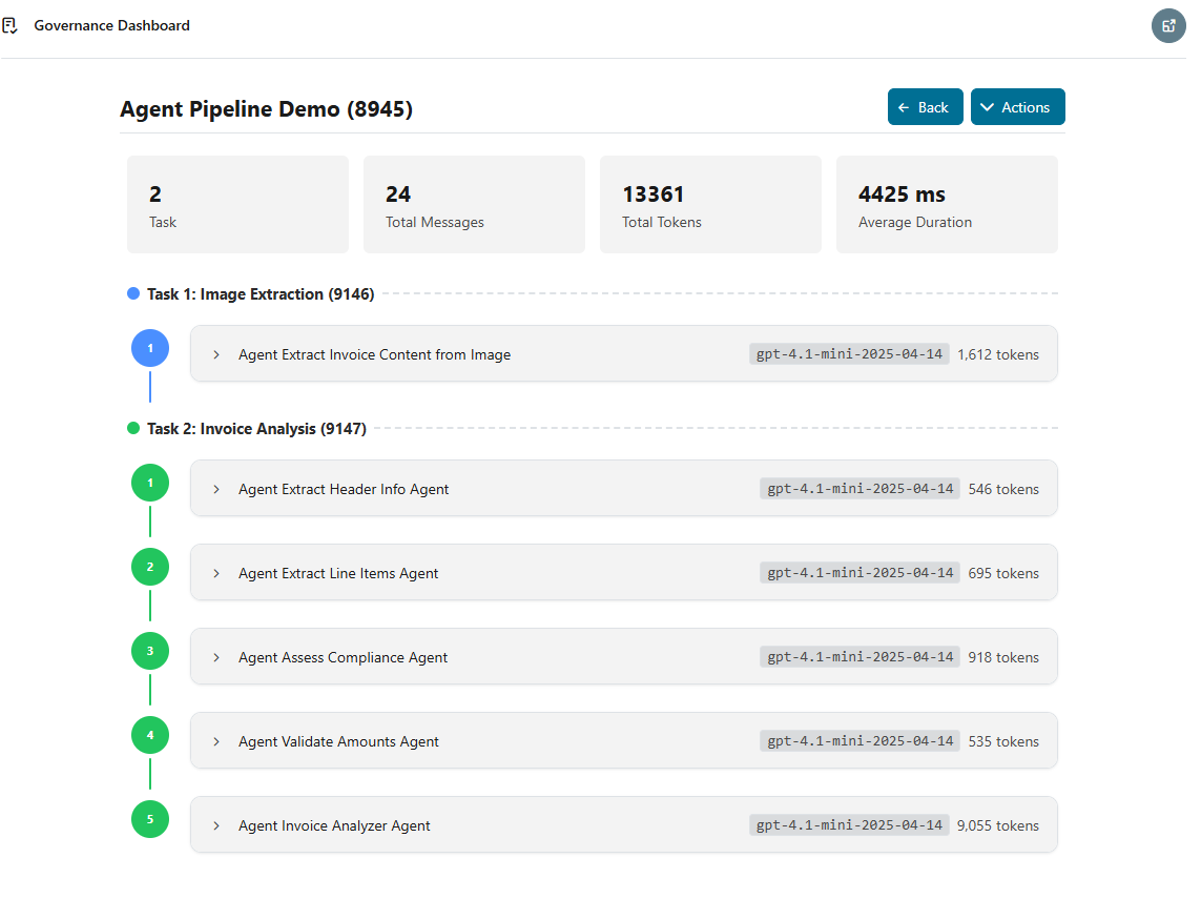
Task: Click the Average Duration card showing 4425 ms
Action: pyautogui.click(x=947, y=204)
